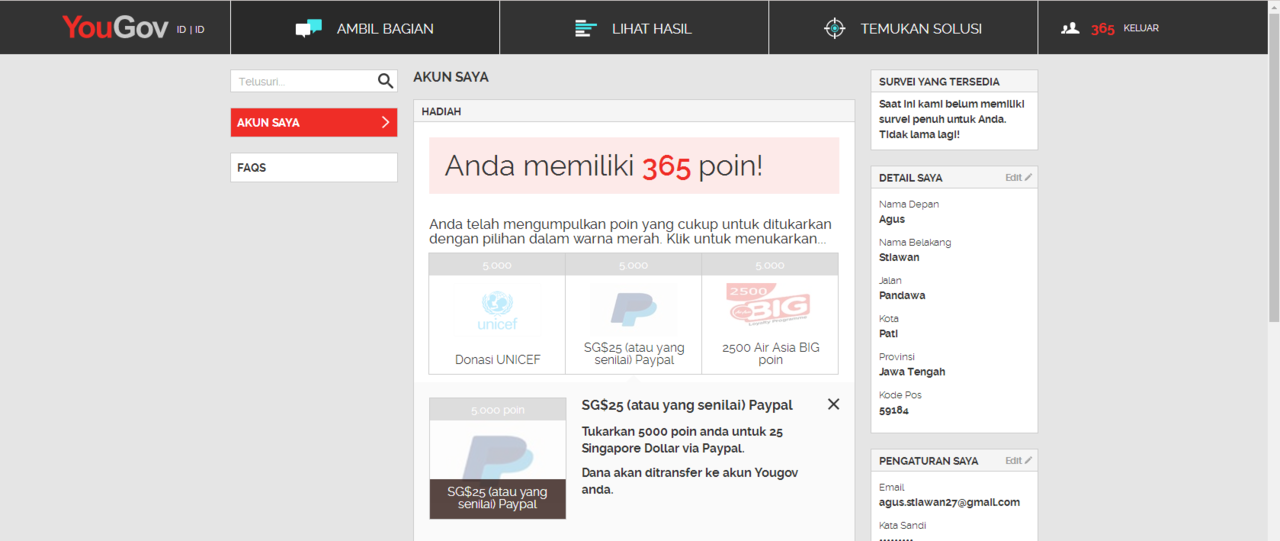The width and height of the screenshot is (1280, 541).
Task: Click the city value Pati
Action: [888, 333]
